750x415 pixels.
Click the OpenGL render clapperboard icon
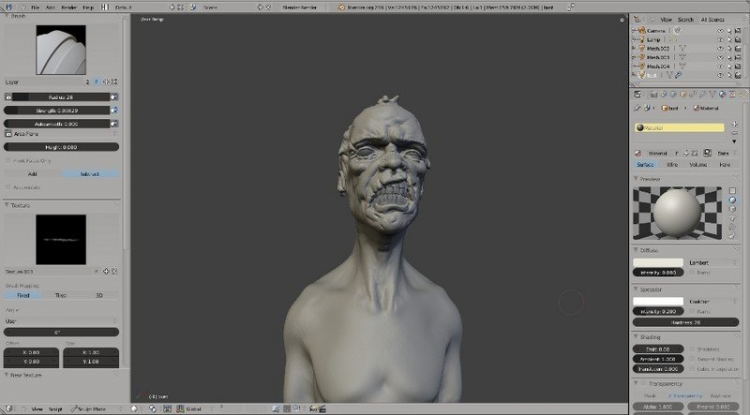click(x=322, y=409)
